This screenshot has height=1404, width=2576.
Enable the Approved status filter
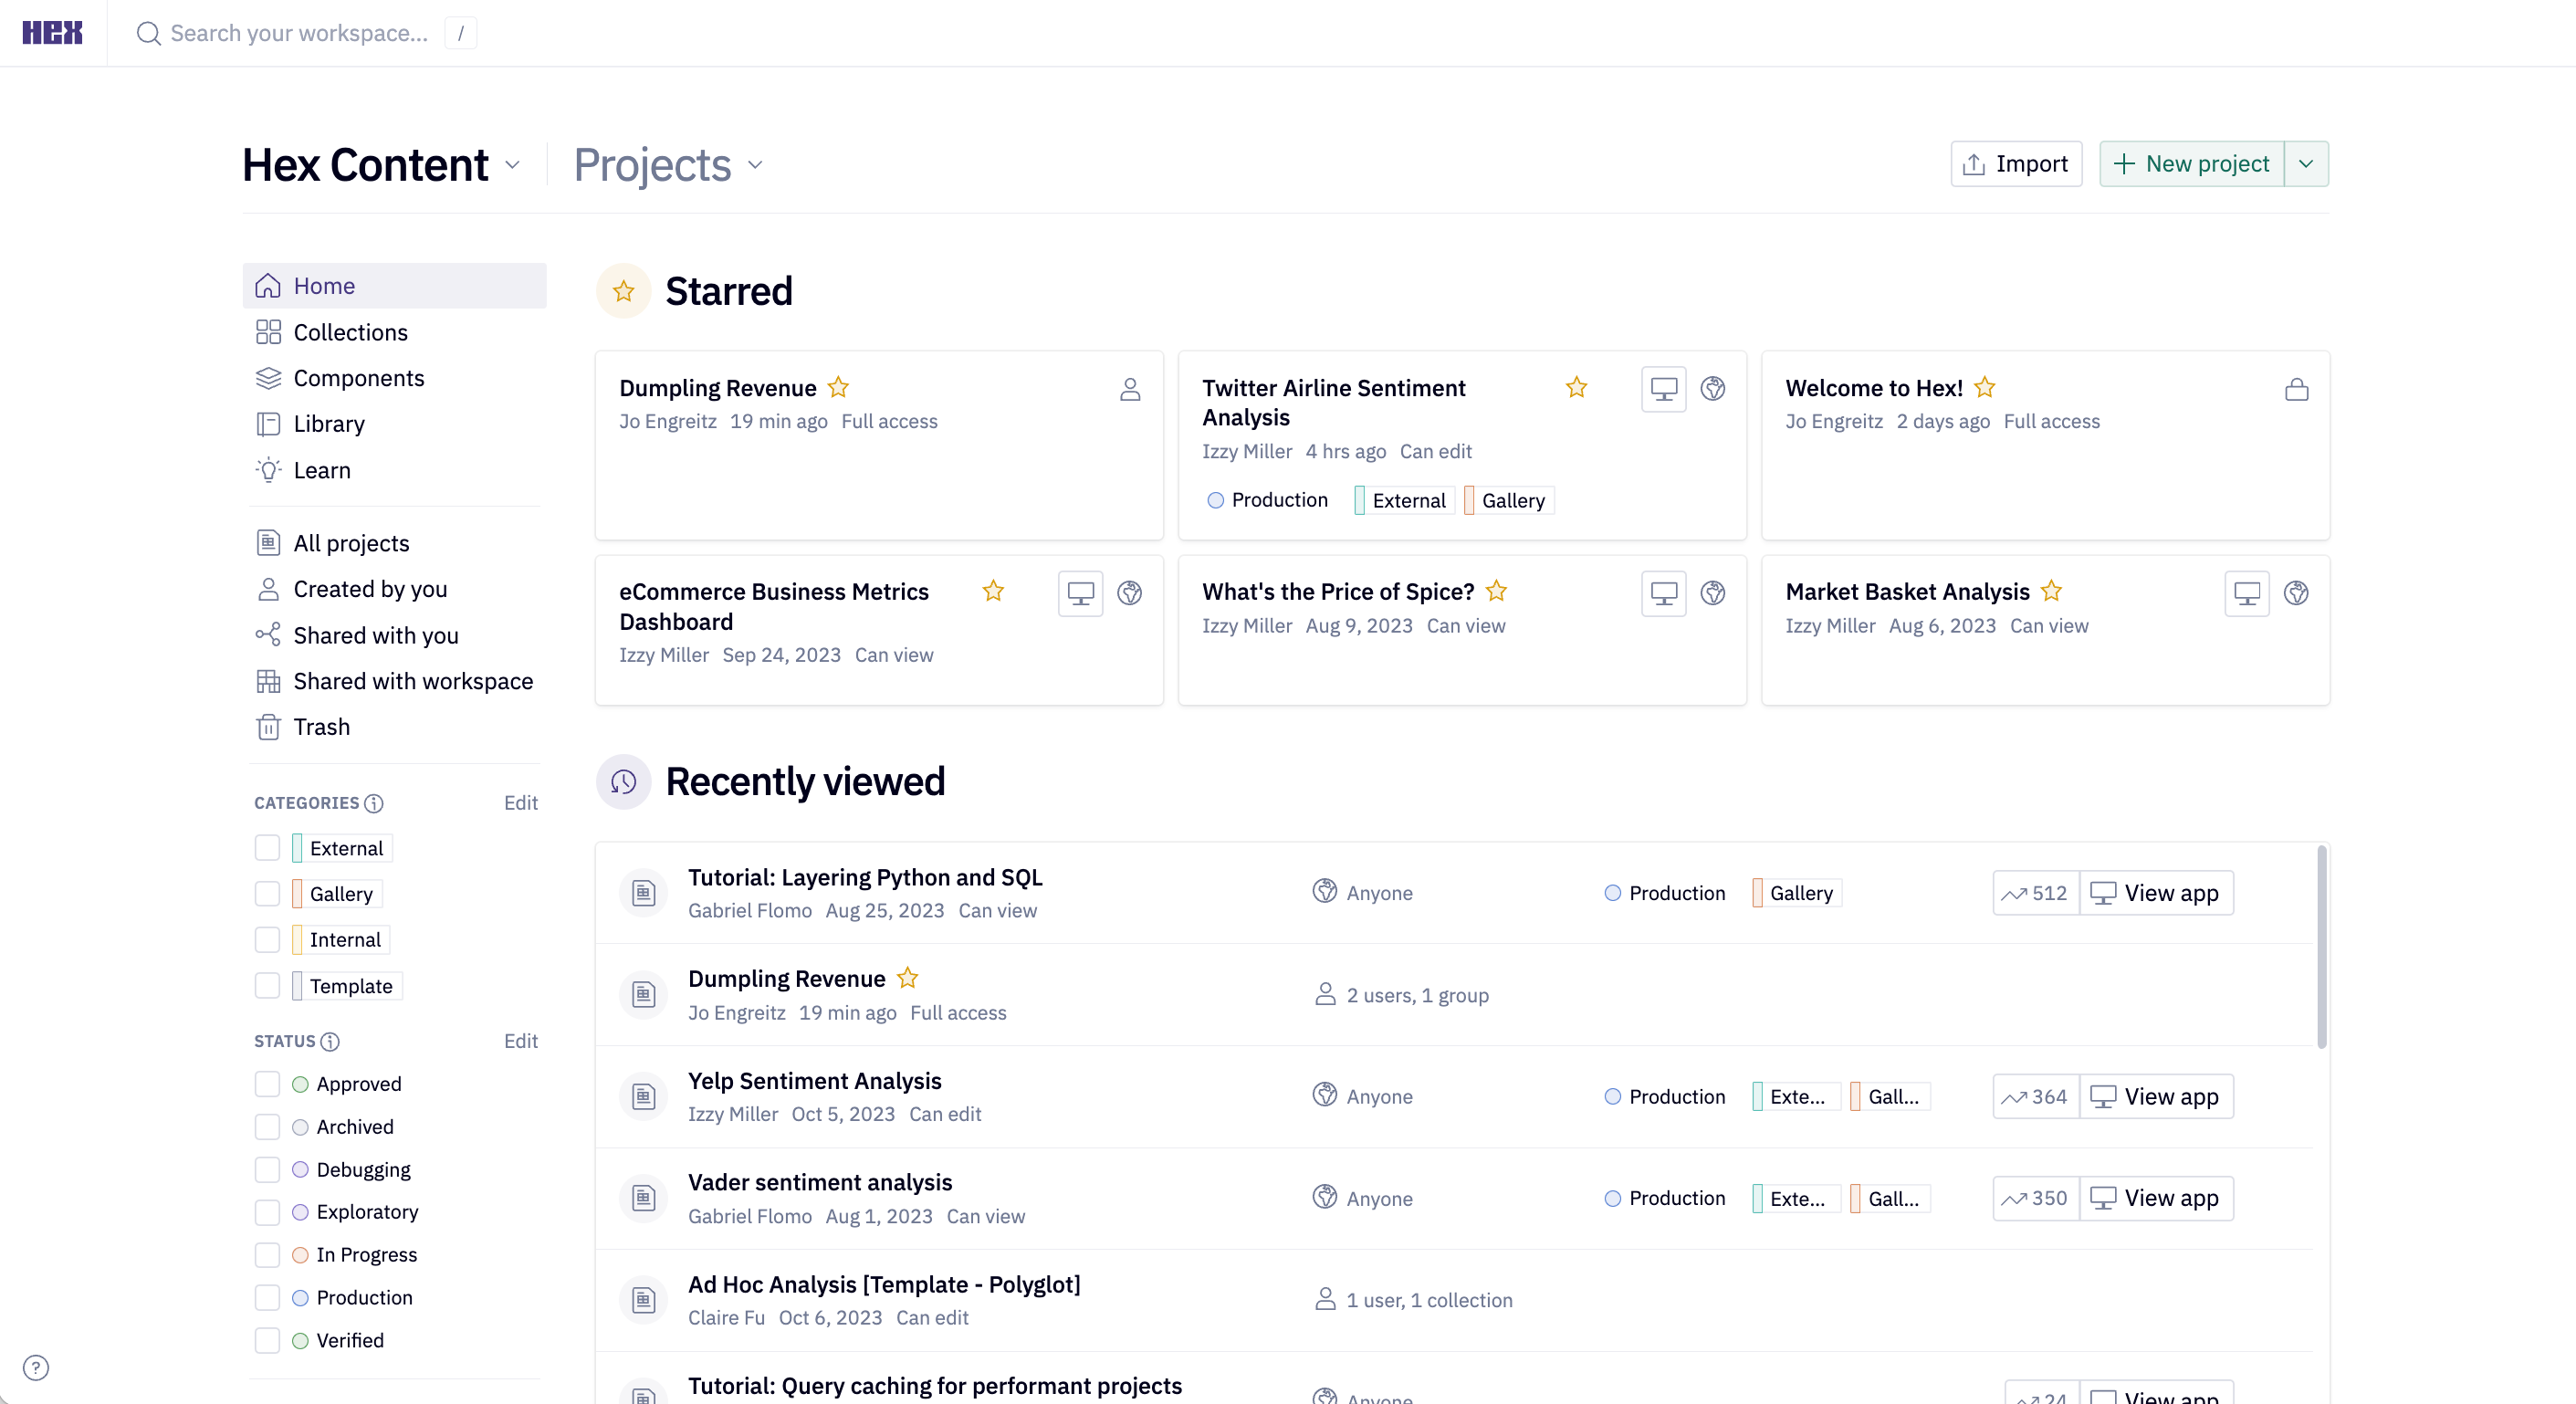tap(267, 1083)
